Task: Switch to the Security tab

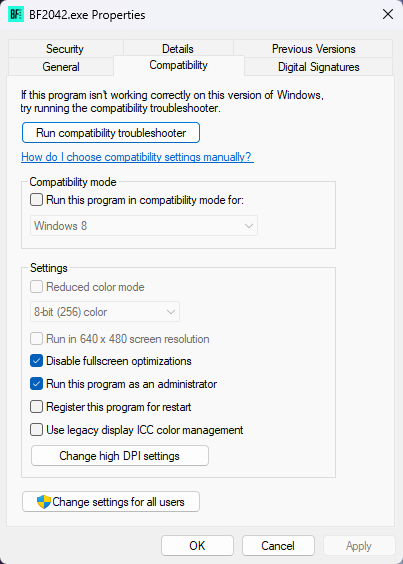Action: coord(65,49)
